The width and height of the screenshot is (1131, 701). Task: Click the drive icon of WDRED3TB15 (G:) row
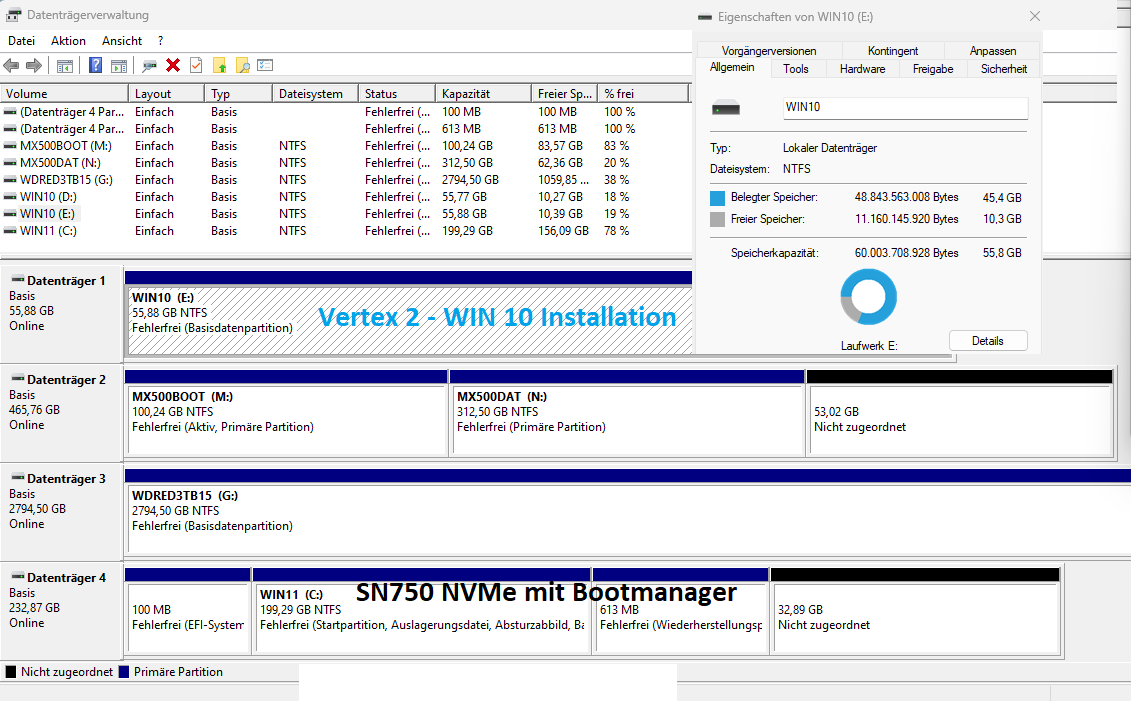pos(10,180)
